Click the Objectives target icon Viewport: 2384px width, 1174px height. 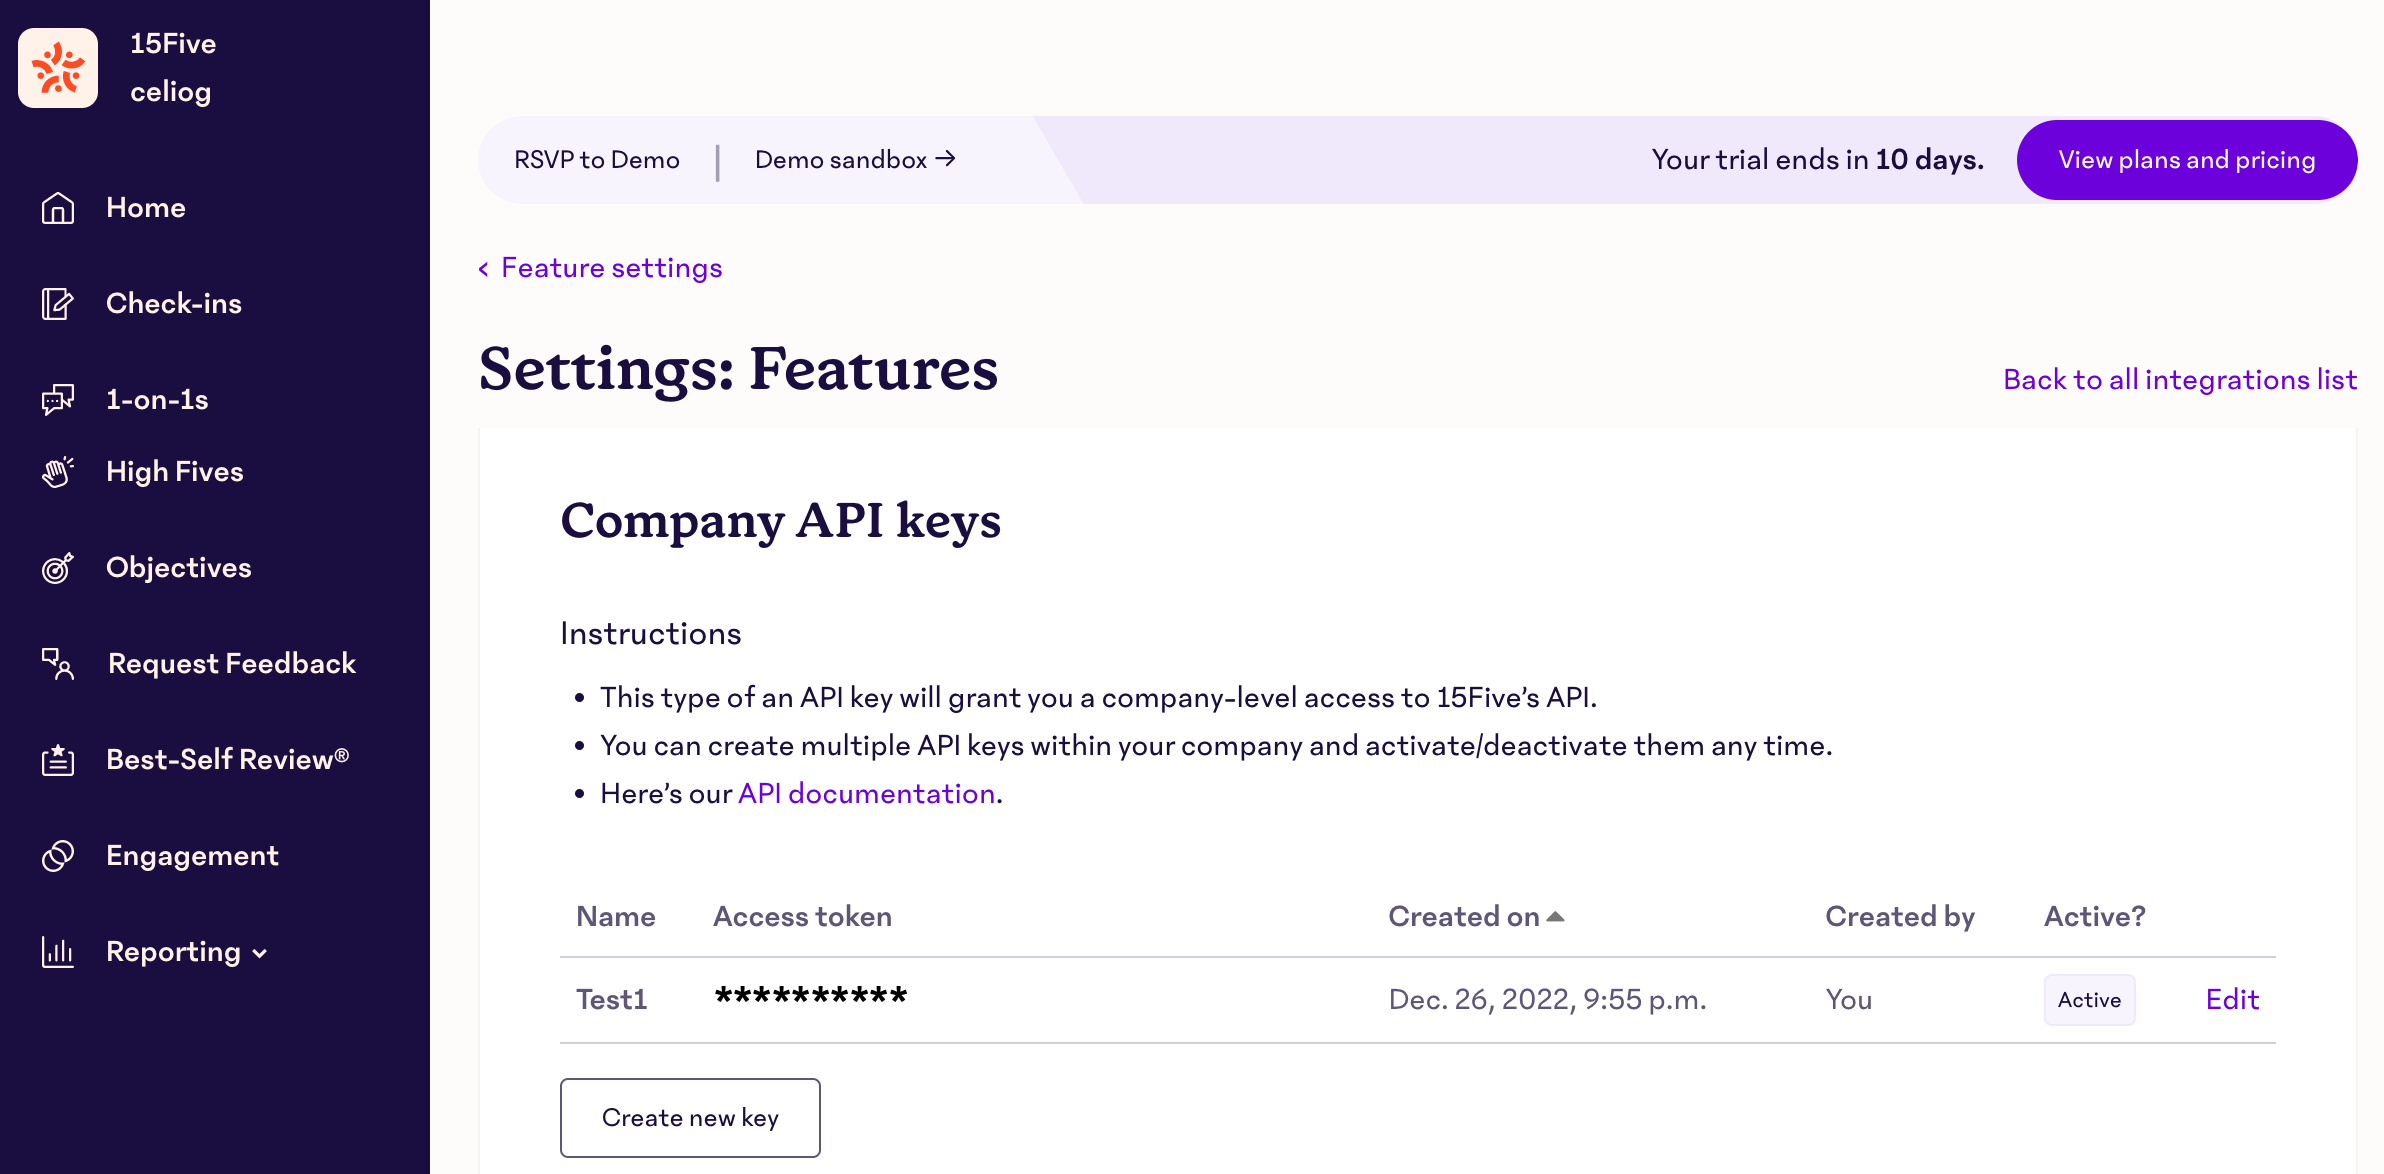pyautogui.click(x=58, y=568)
